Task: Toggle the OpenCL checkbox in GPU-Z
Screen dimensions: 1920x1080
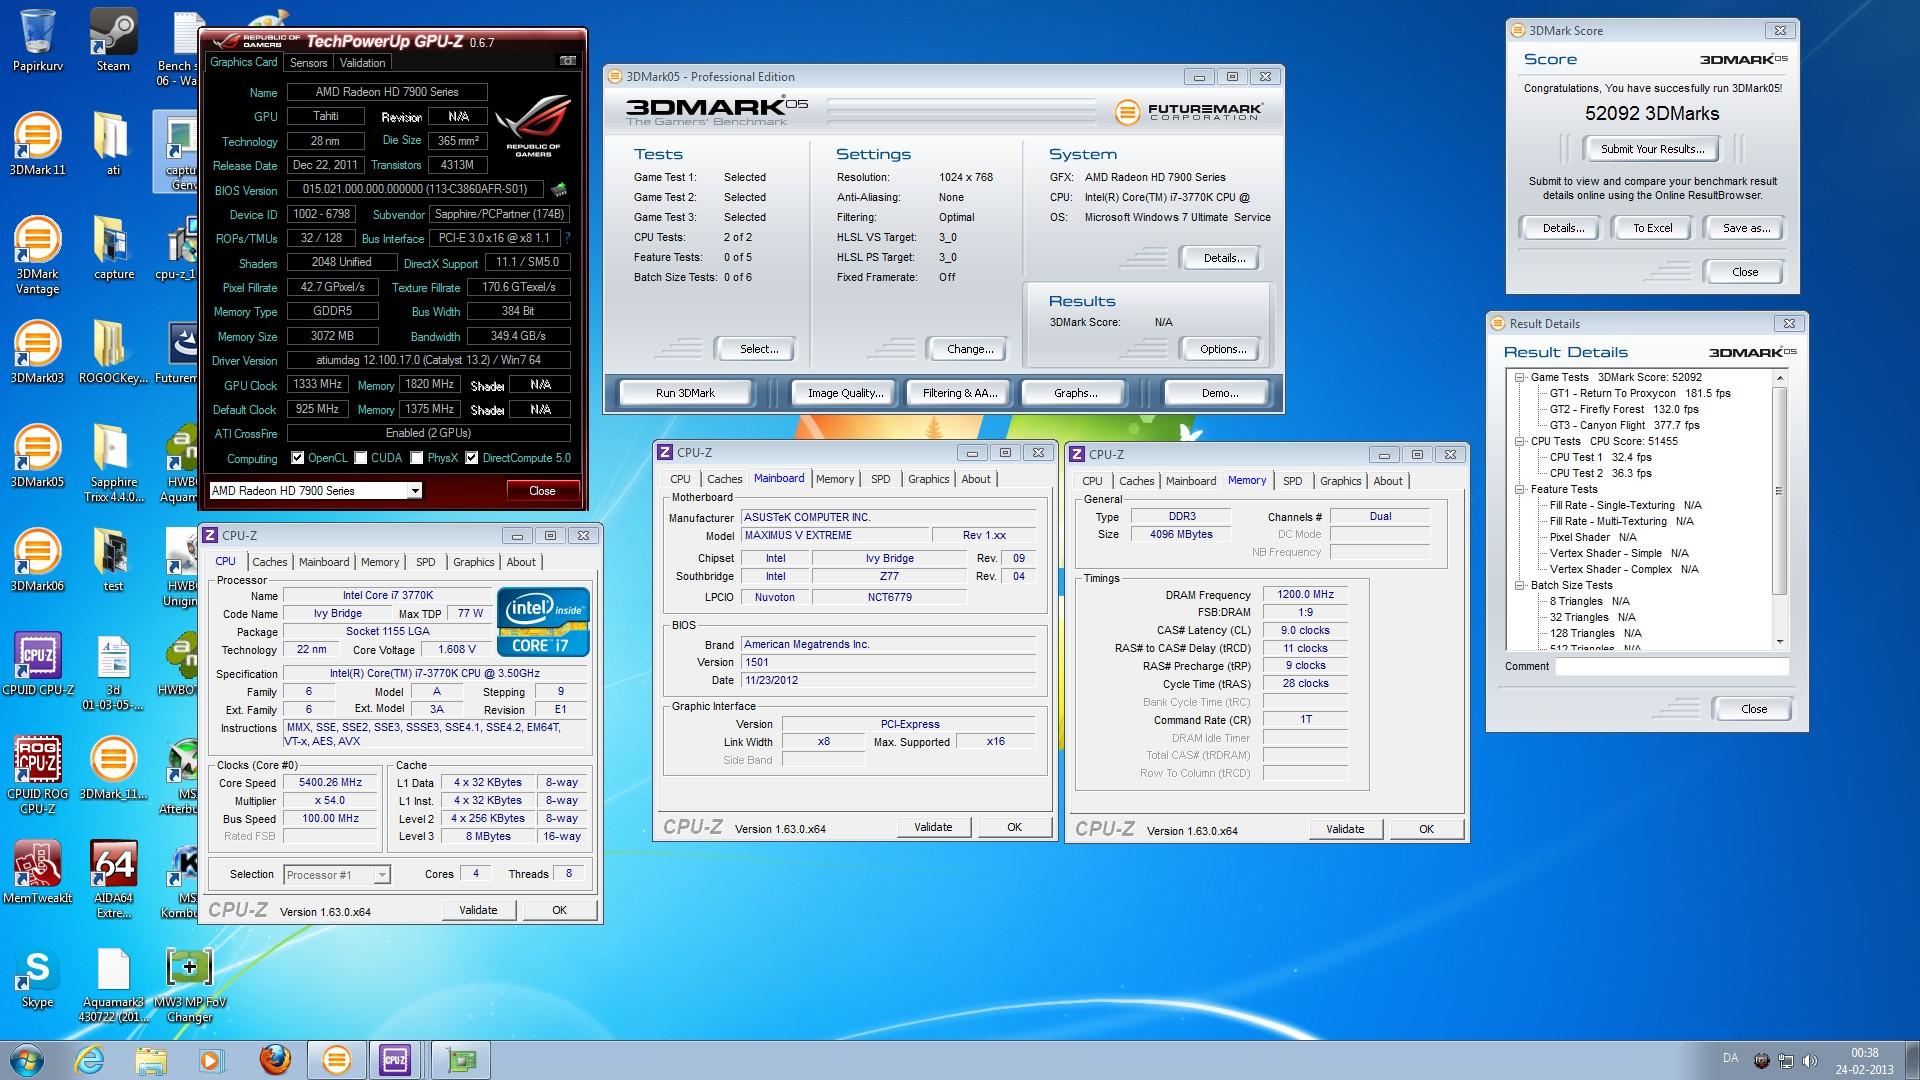Action: click(x=297, y=458)
